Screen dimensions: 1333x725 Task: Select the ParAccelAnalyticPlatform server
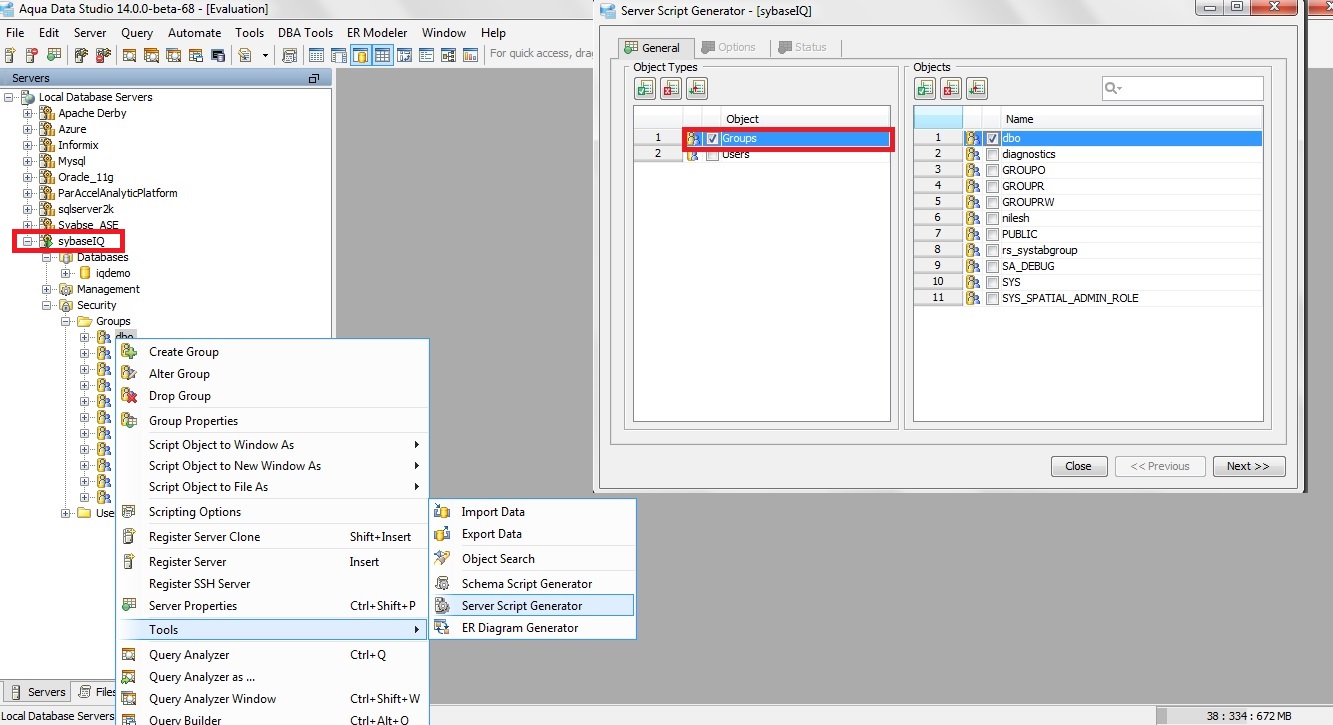click(x=117, y=193)
